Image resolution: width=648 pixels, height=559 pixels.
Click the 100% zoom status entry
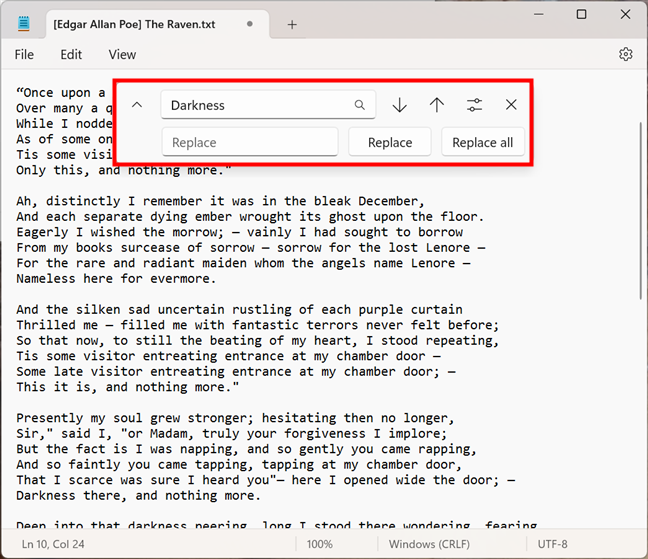(x=319, y=544)
